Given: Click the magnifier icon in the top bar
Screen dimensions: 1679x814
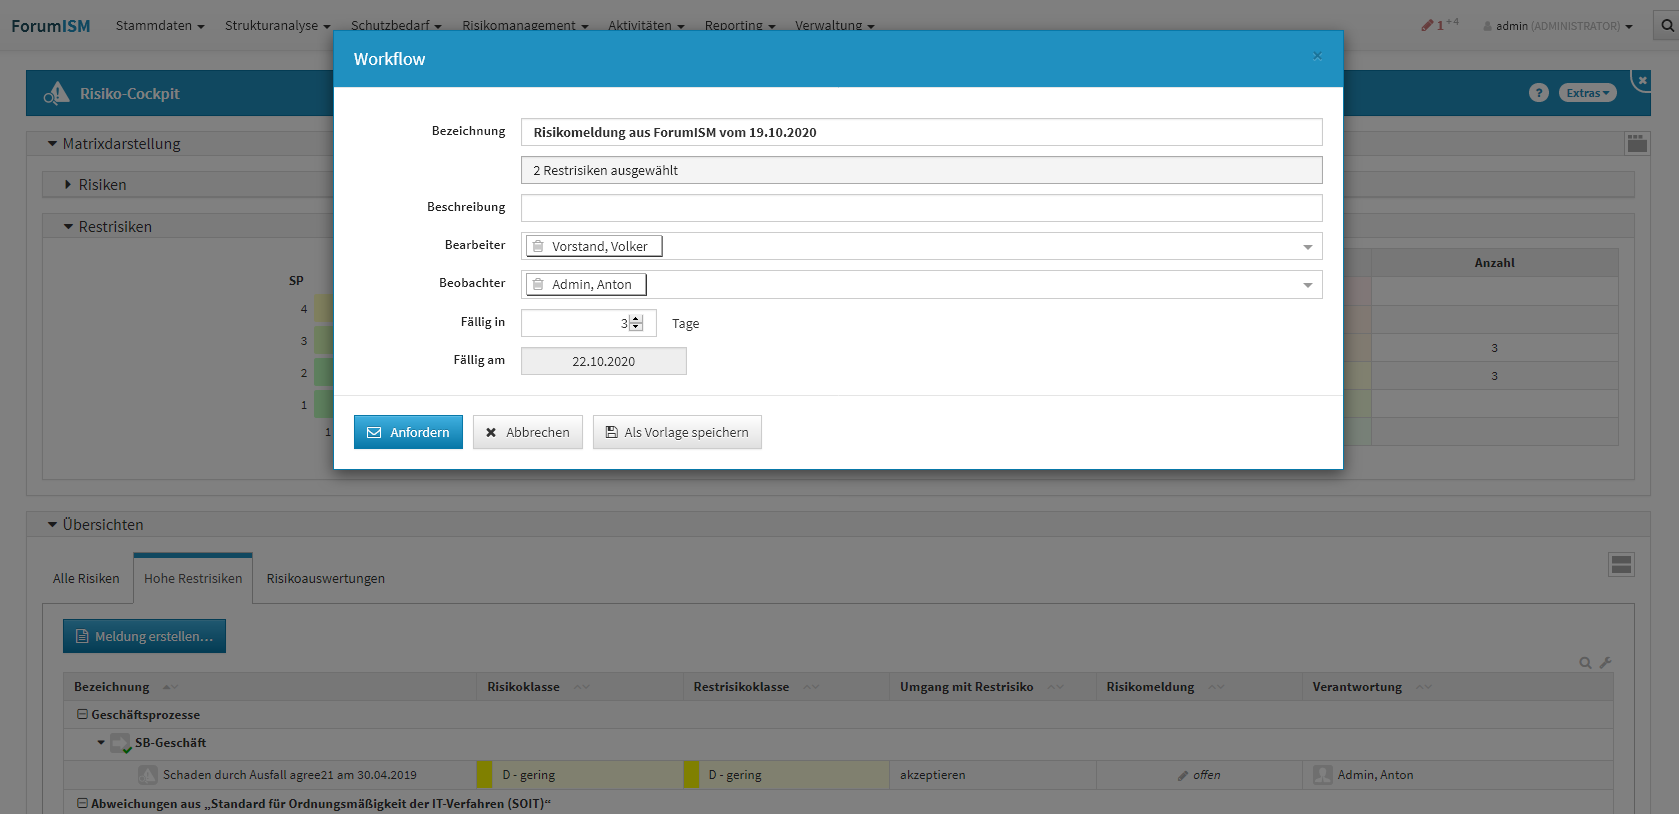Looking at the screenshot, I should [x=1667, y=26].
